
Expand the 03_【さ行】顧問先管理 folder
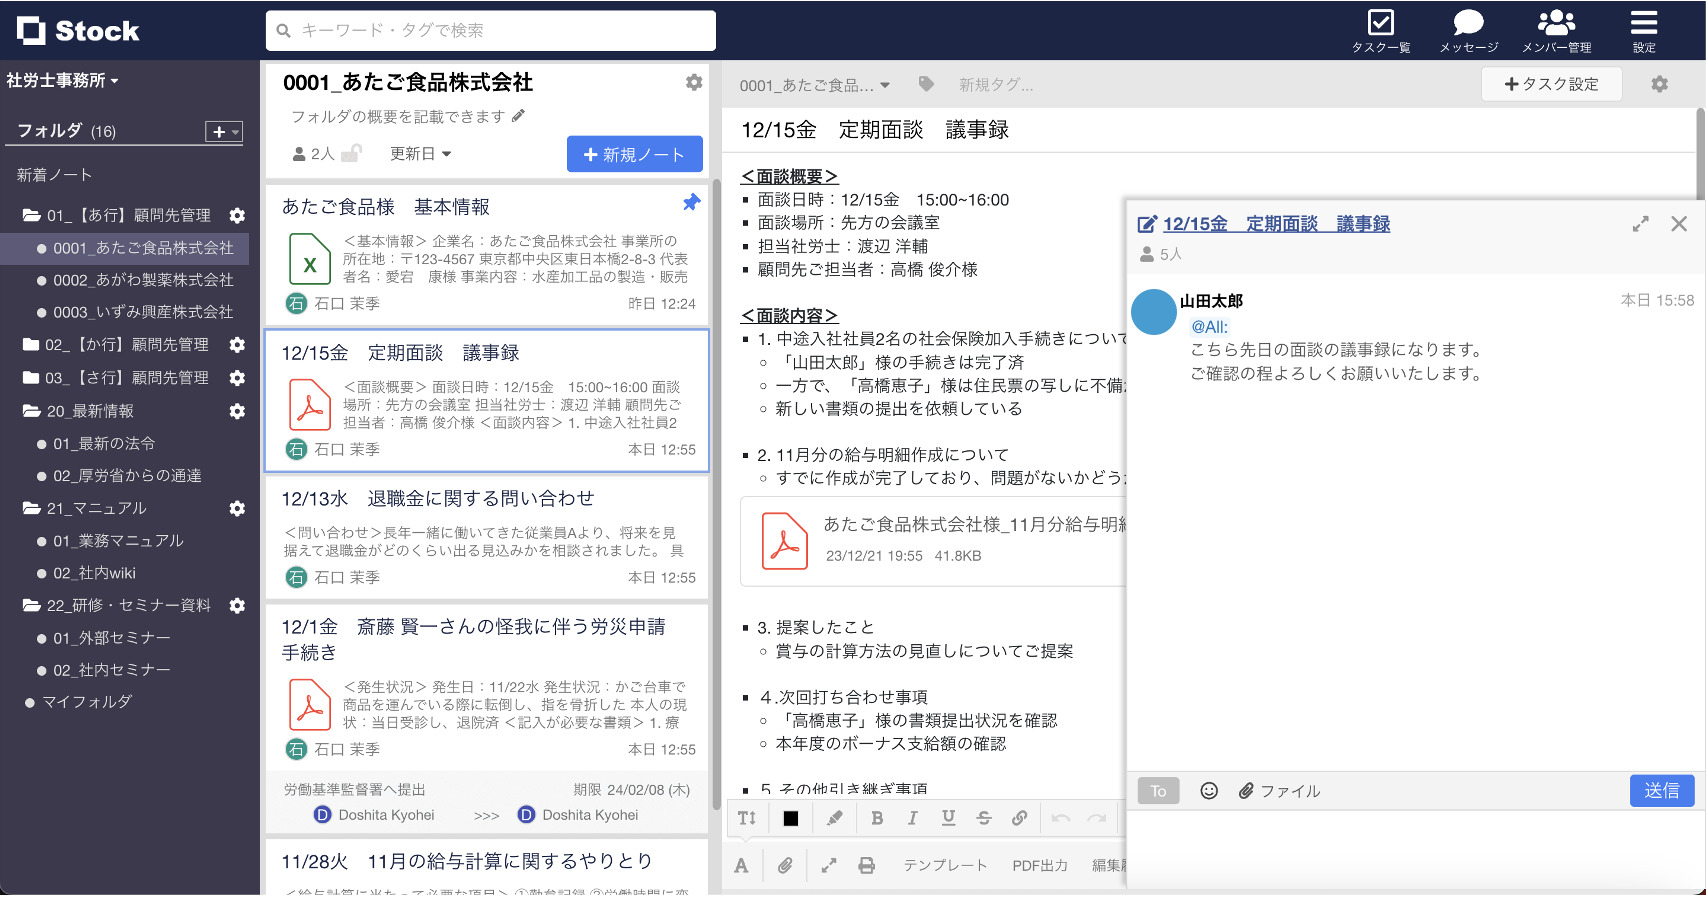(x=31, y=378)
